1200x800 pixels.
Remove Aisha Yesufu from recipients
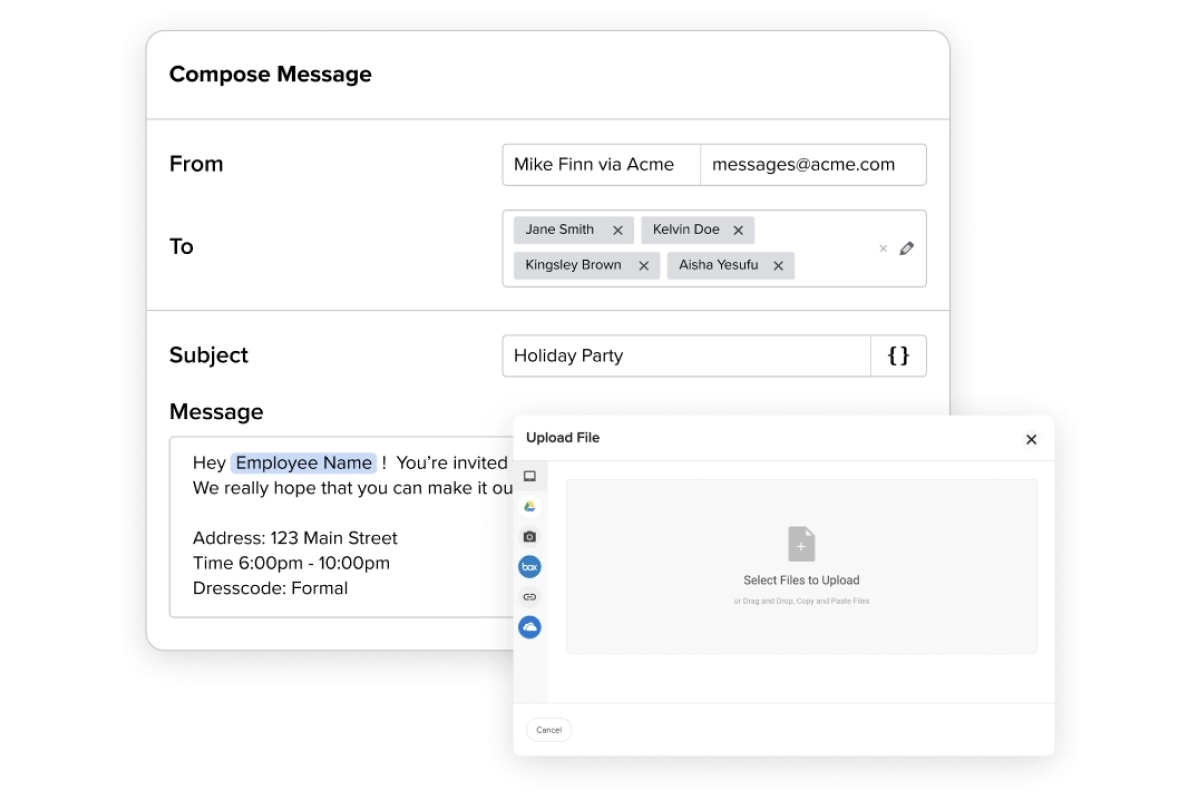[x=778, y=265]
